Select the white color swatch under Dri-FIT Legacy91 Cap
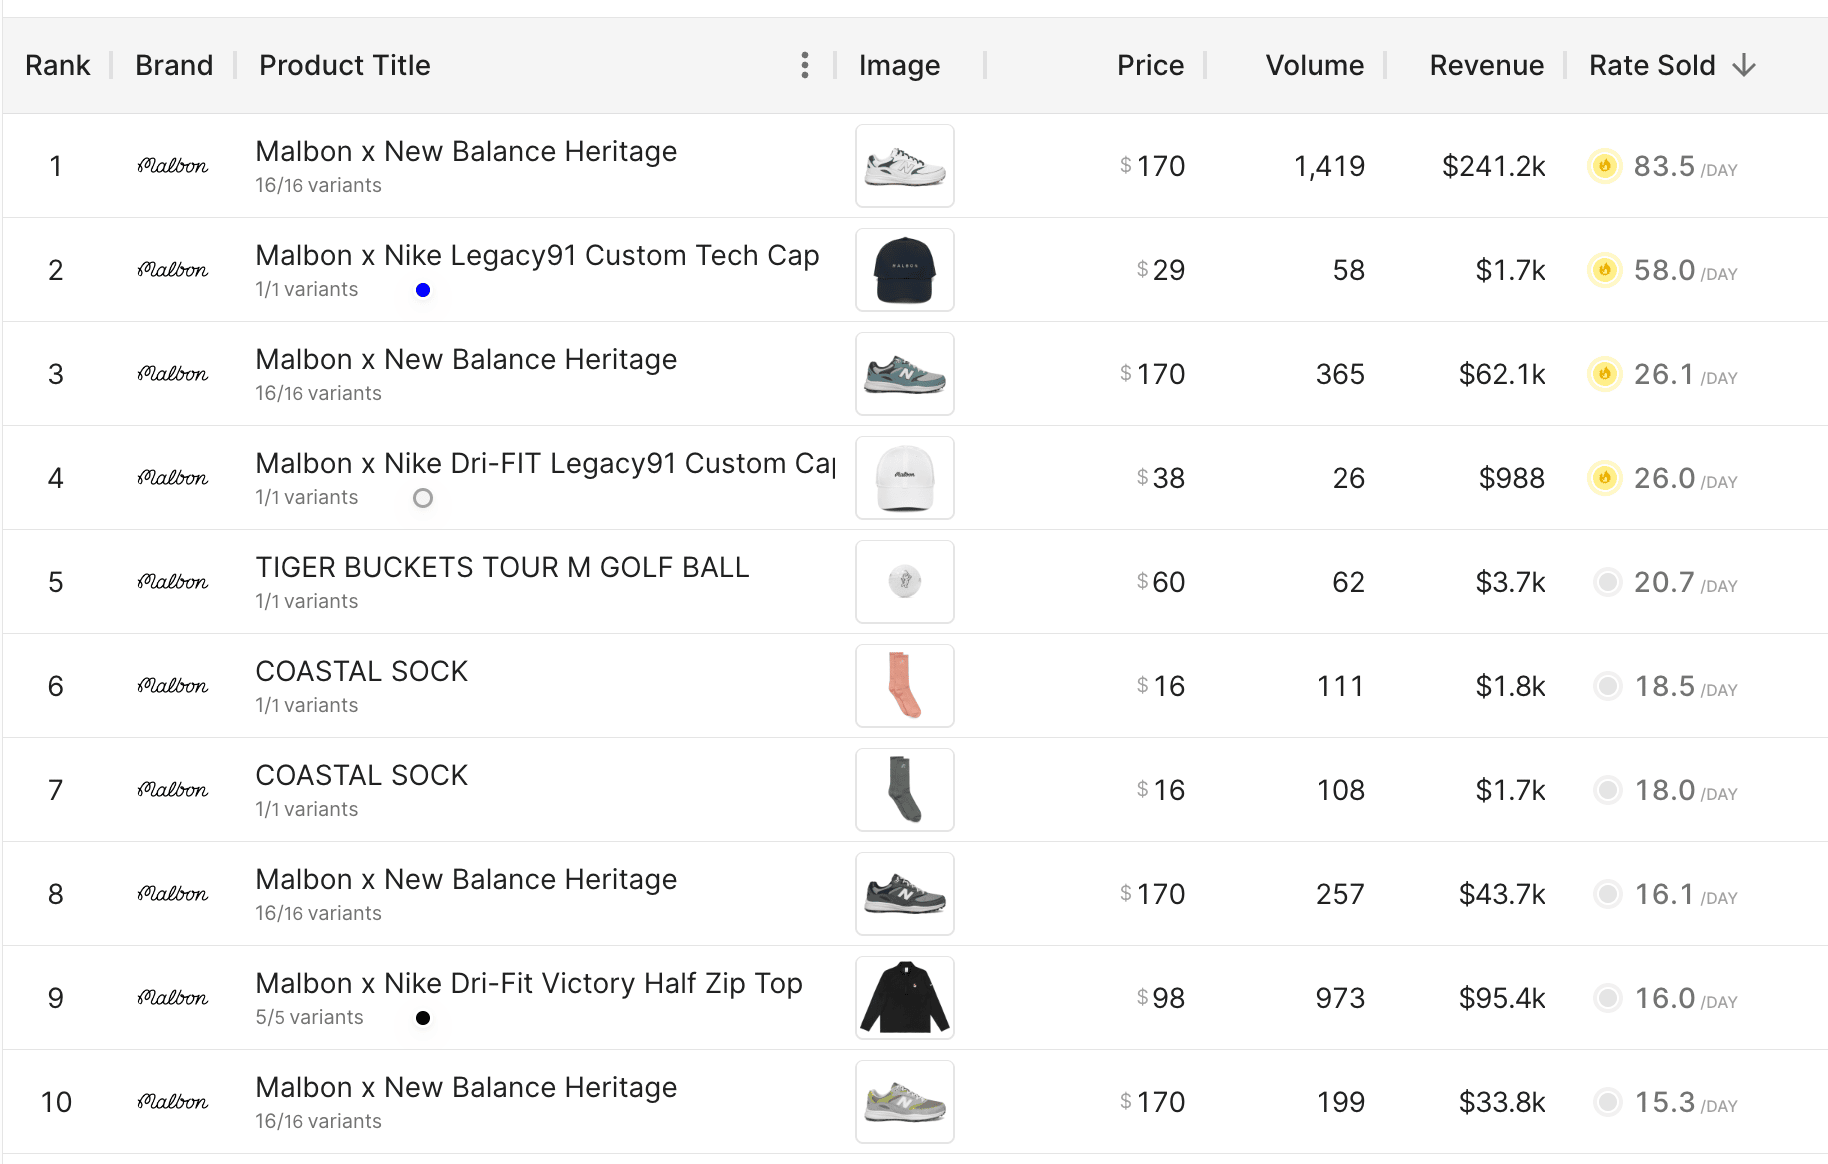Screen dimensions: 1828x1164 click(x=423, y=498)
